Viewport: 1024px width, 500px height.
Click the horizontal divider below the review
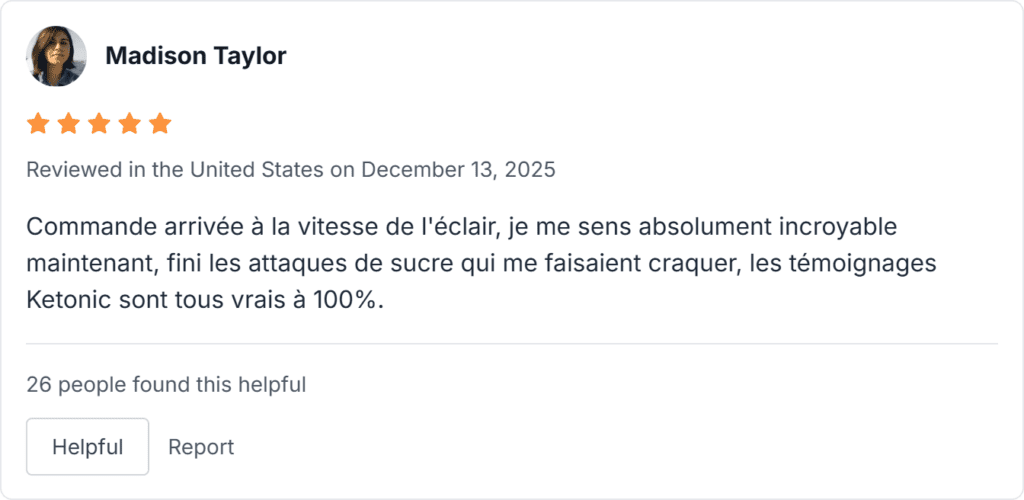pos(512,344)
